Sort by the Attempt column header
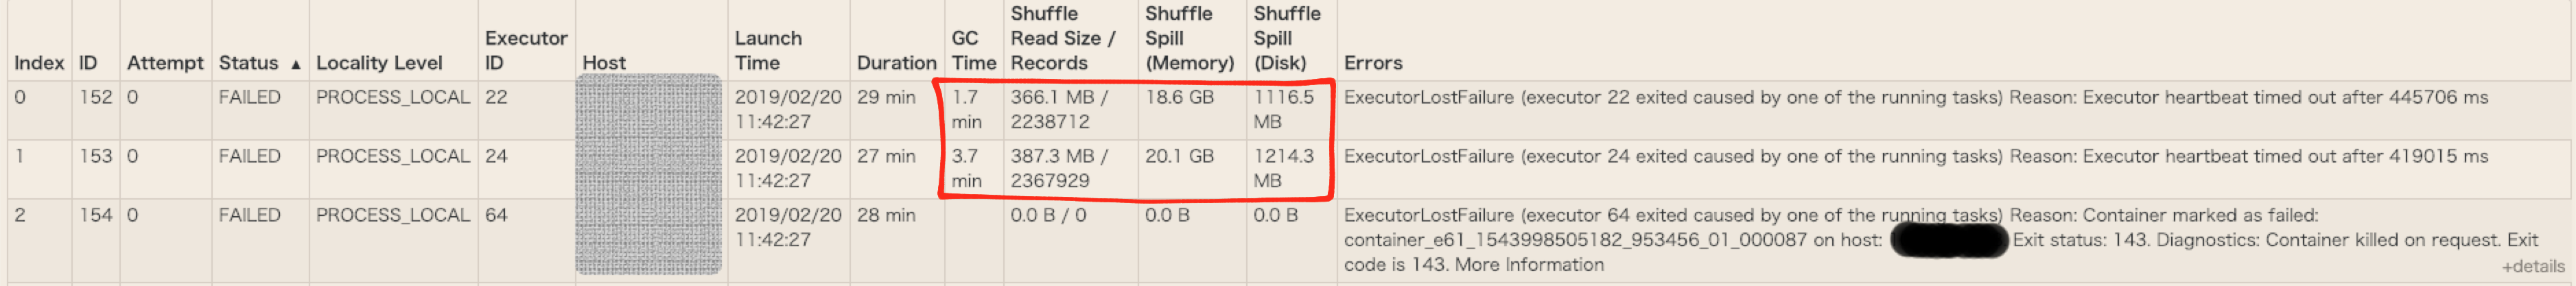This screenshot has width=2576, height=286. 165,63
